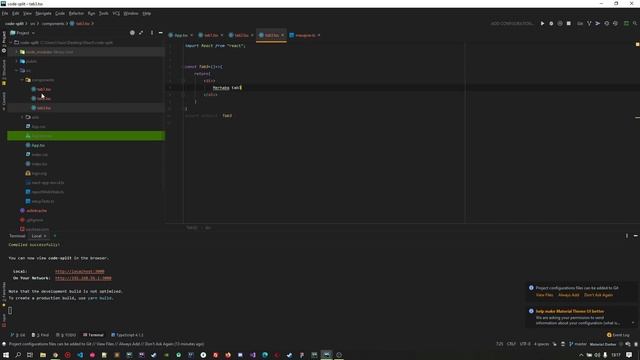The height and width of the screenshot is (360, 640).
Task: Expand the folder below tab3.tsx in the tree
Action: tap(22, 117)
